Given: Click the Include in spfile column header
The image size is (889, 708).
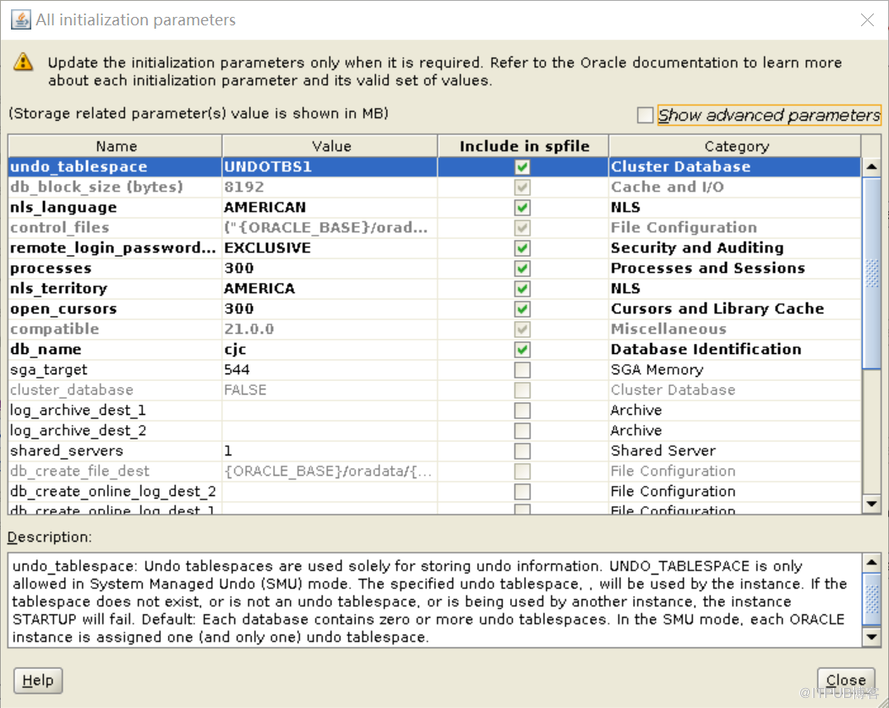Looking at the screenshot, I should tap(522, 146).
